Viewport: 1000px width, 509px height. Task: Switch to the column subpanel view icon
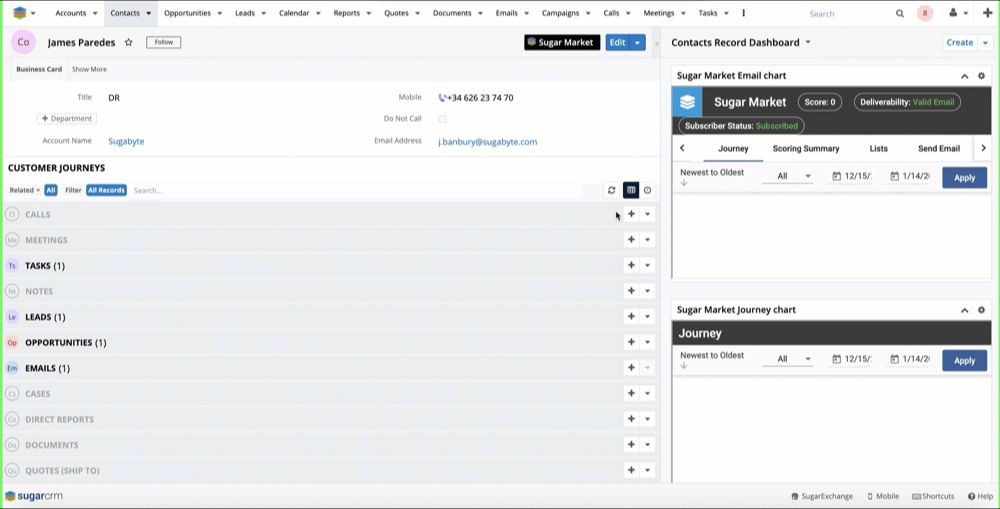pyautogui.click(x=631, y=190)
